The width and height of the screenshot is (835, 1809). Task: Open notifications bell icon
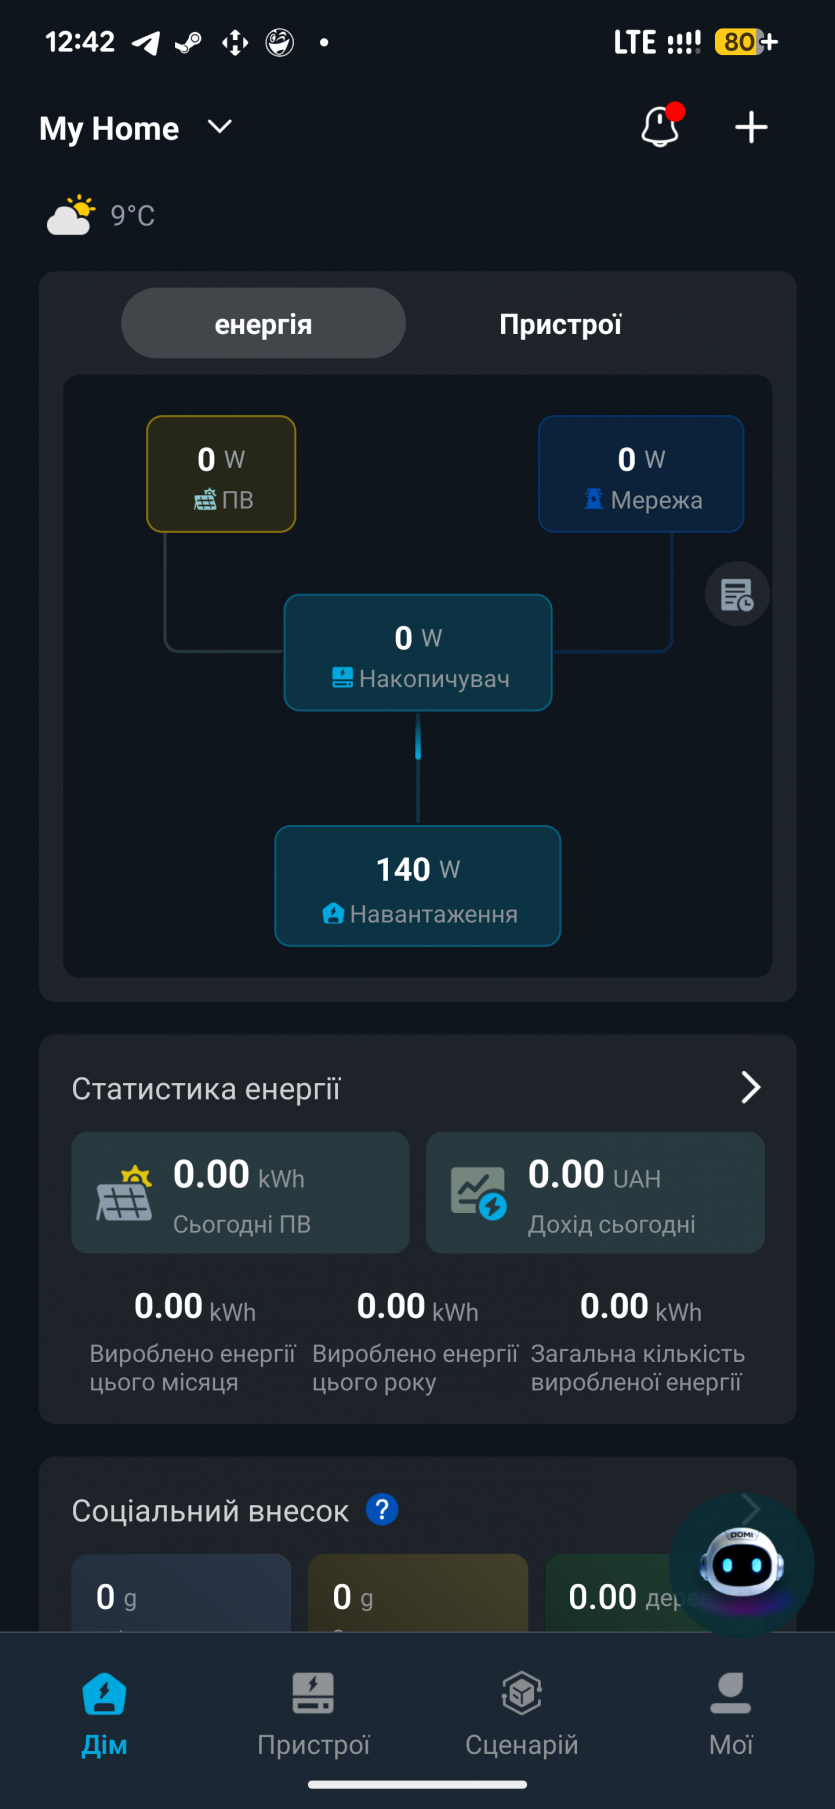coord(661,127)
